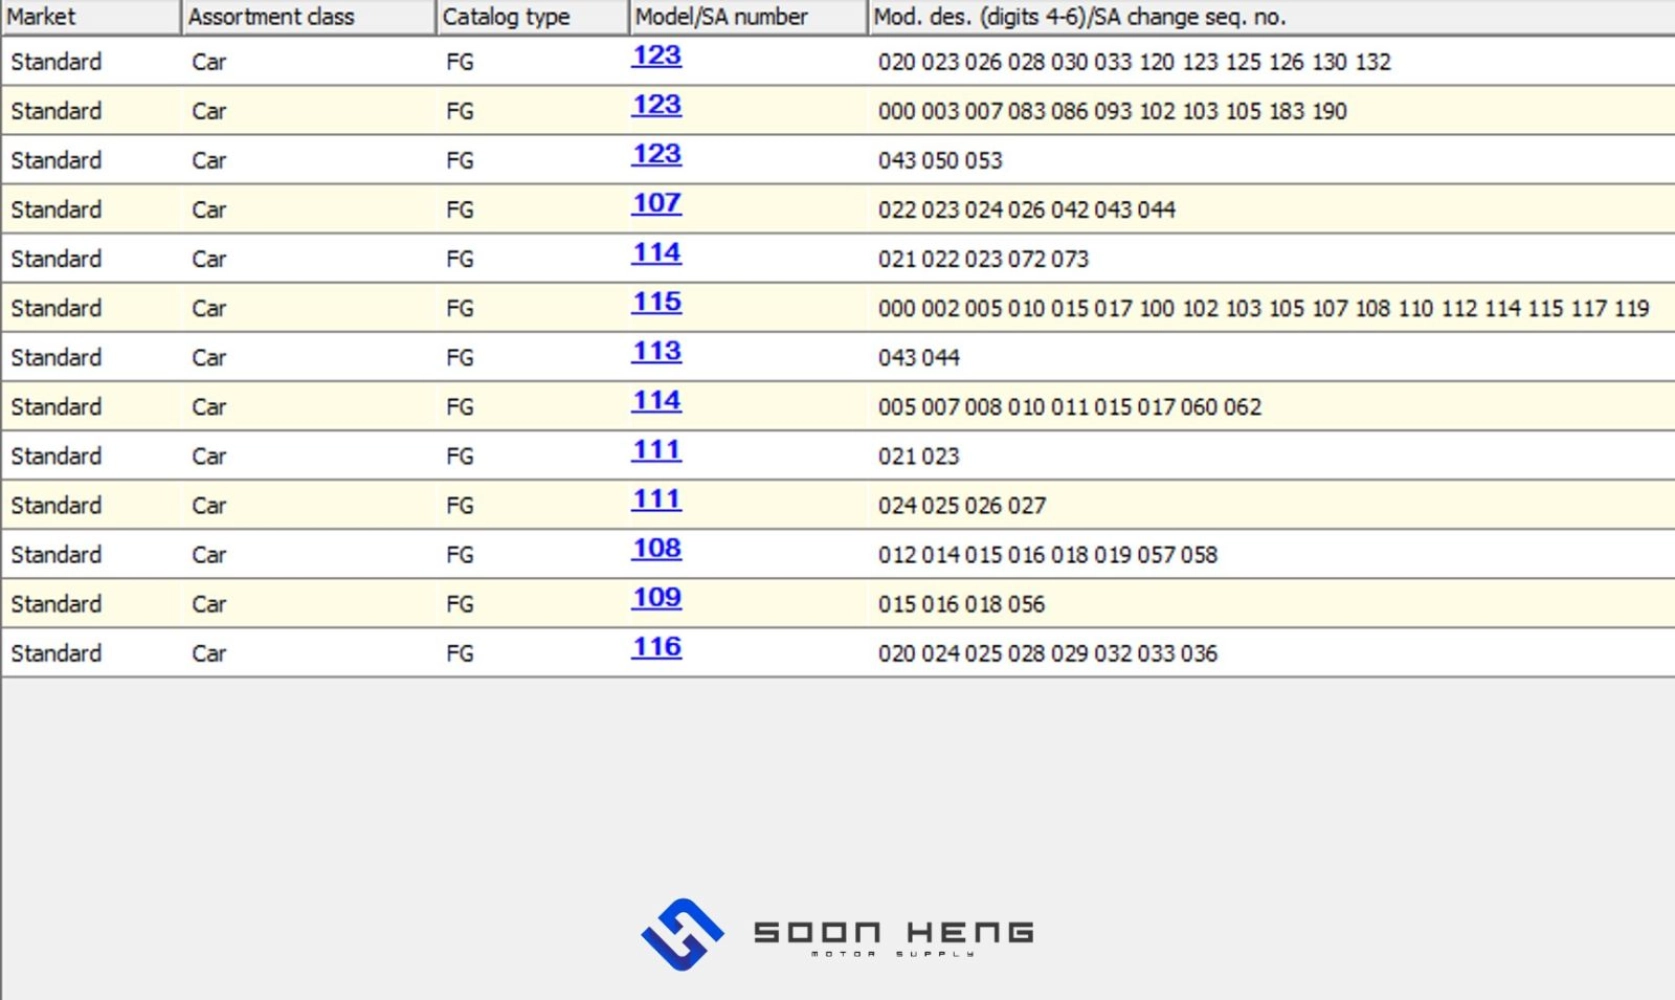This screenshot has height=1000, width=1675.
Task: Select designations starting '020 023 026 028'
Action: [x=1134, y=62]
